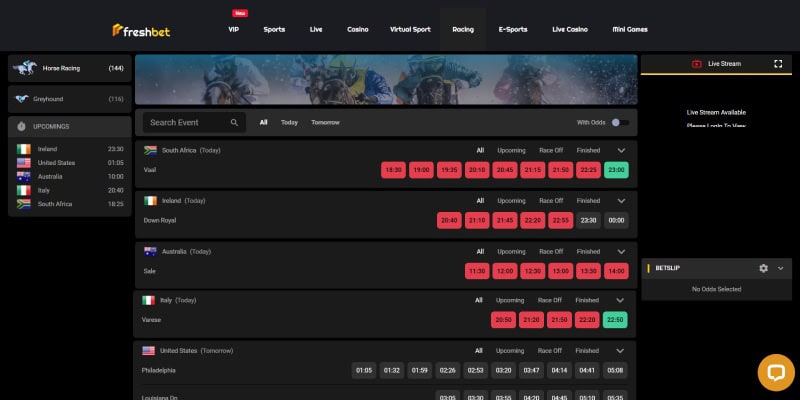
Task: Click the Horse Racing jockey icon
Action: coord(24,68)
